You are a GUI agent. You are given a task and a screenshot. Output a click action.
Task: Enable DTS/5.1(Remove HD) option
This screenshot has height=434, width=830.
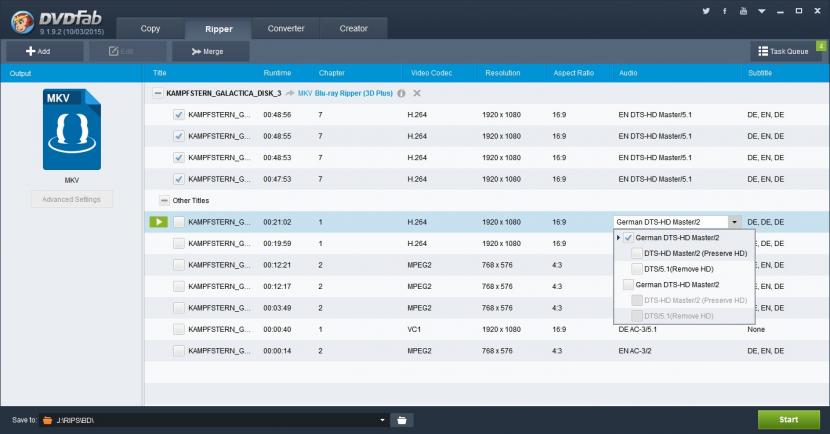click(x=637, y=269)
